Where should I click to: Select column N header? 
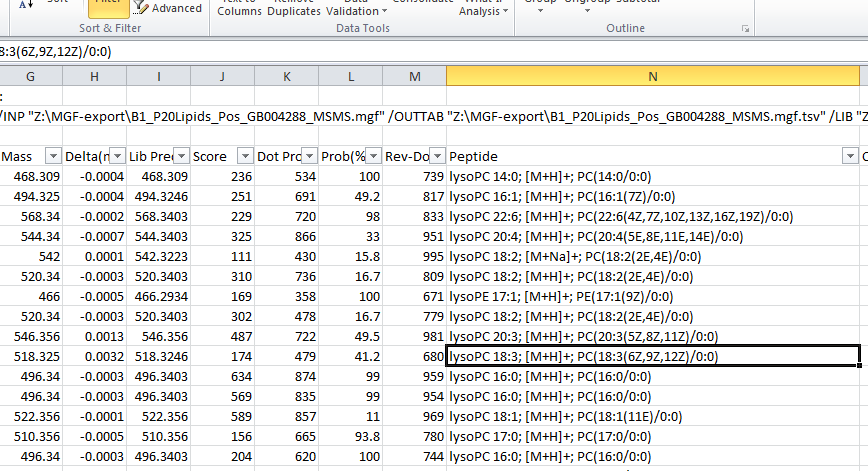[x=653, y=76]
